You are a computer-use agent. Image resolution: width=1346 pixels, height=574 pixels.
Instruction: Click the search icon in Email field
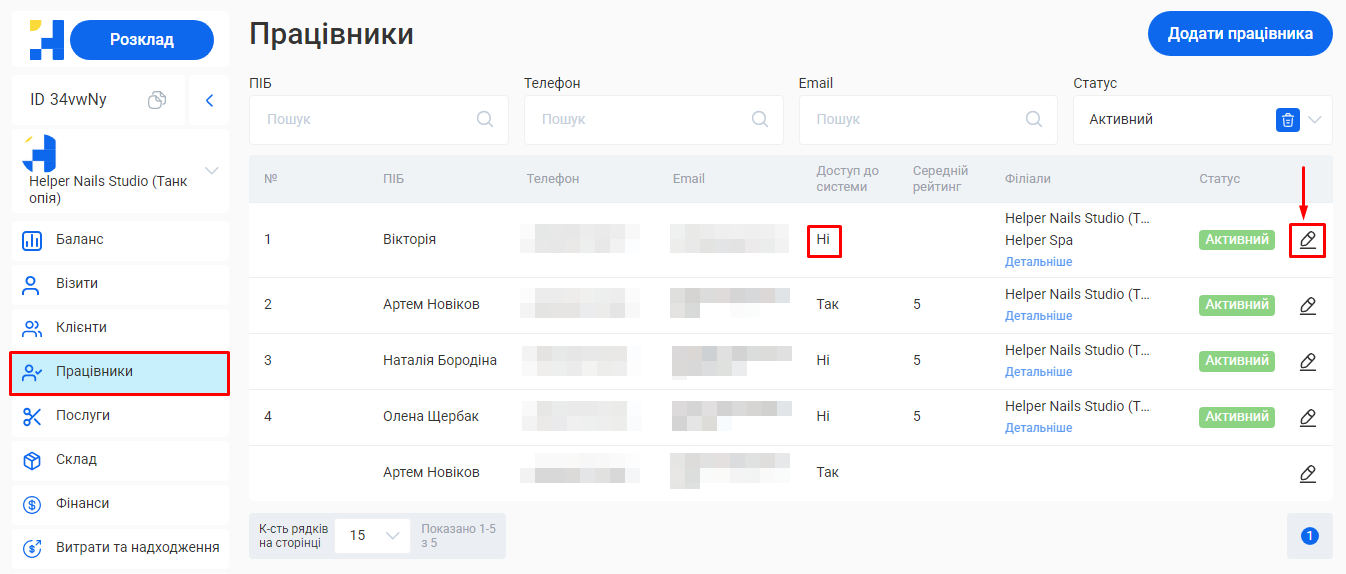(x=1034, y=119)
